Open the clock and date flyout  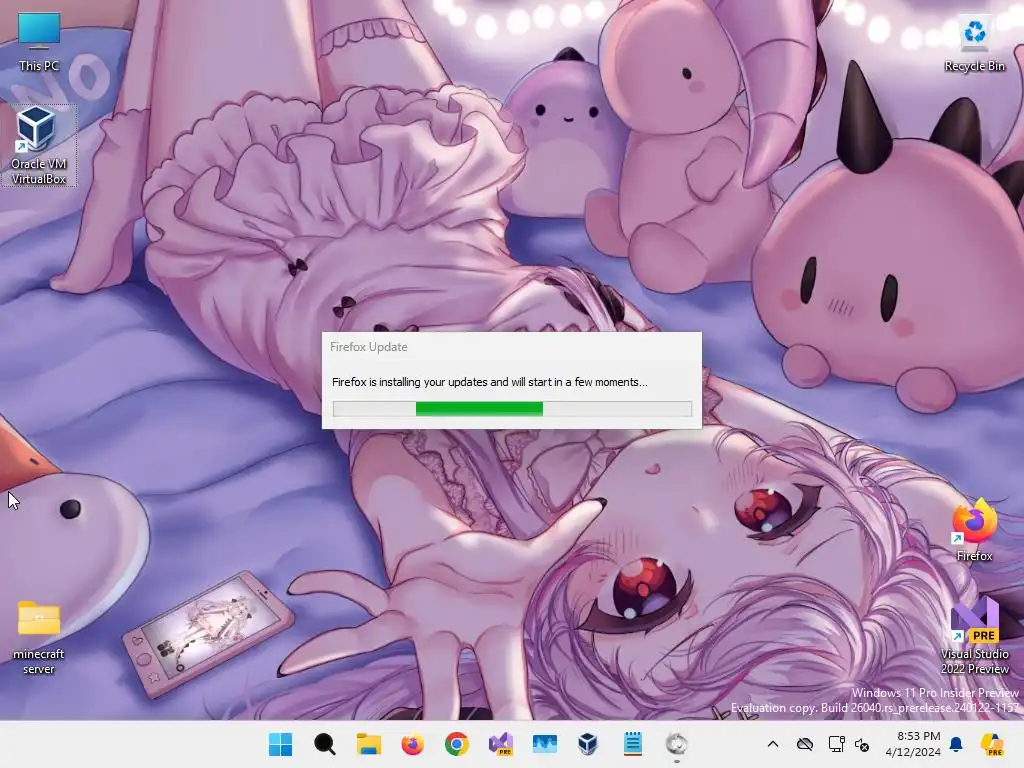(x=913, y=744)
